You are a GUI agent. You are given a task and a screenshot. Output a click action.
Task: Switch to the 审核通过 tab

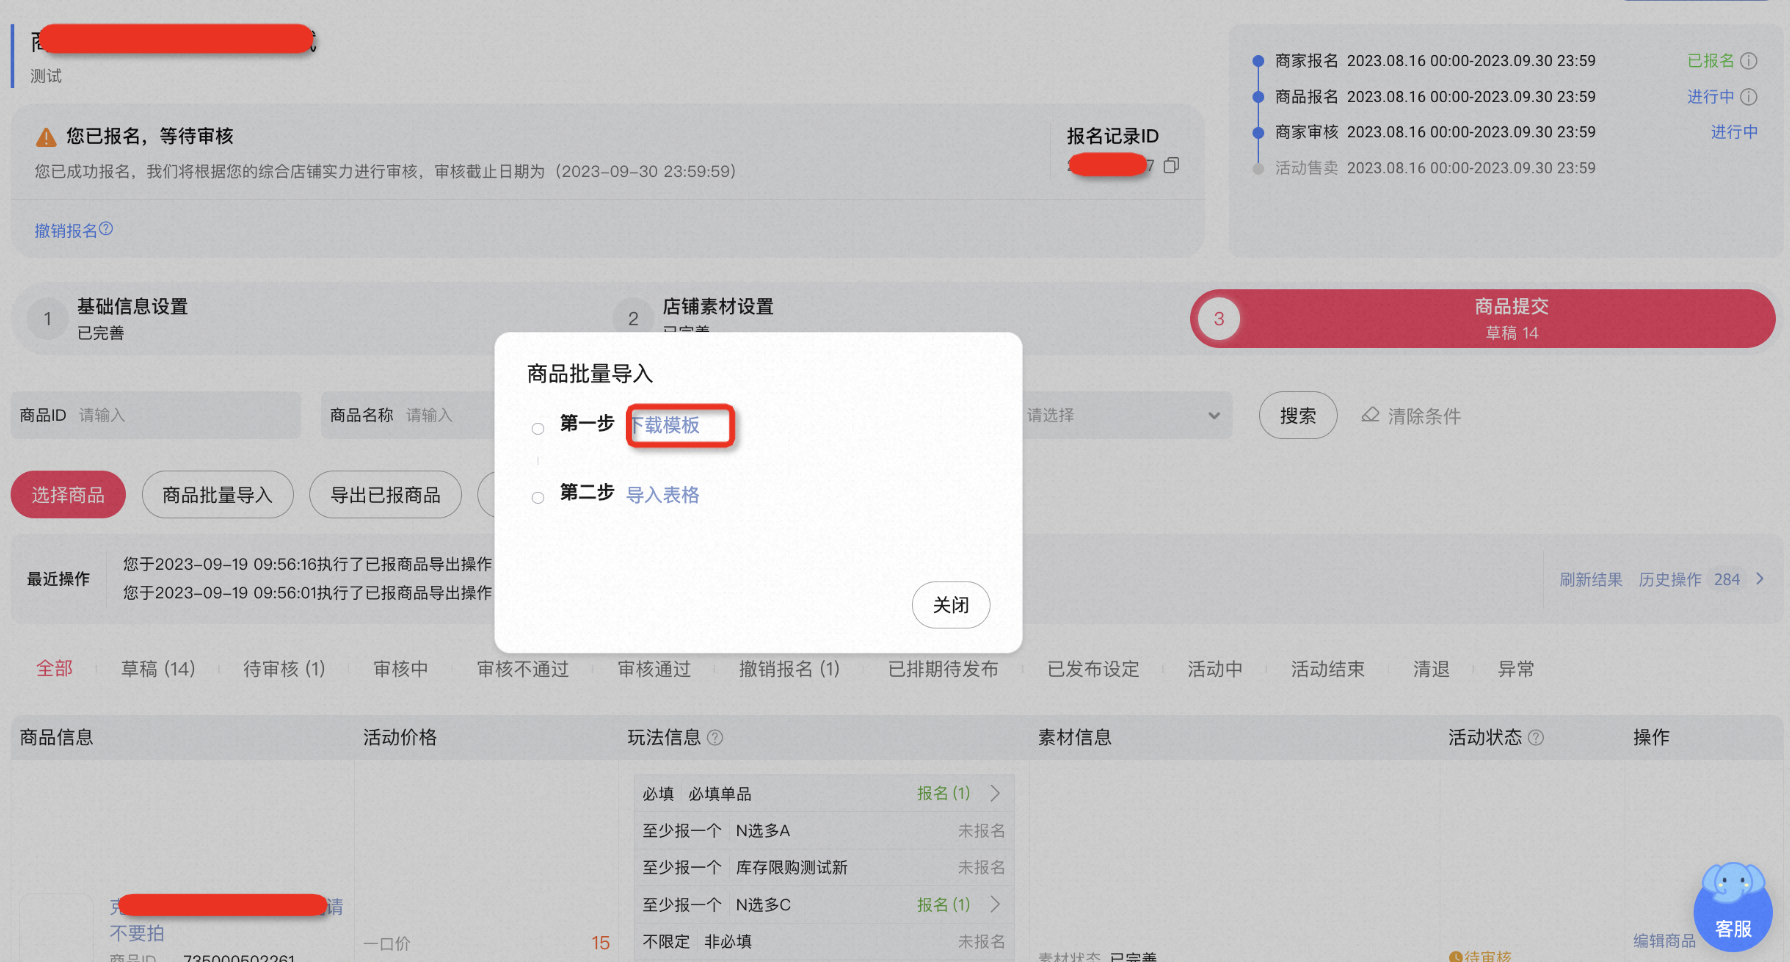click(x=654, y=669)
